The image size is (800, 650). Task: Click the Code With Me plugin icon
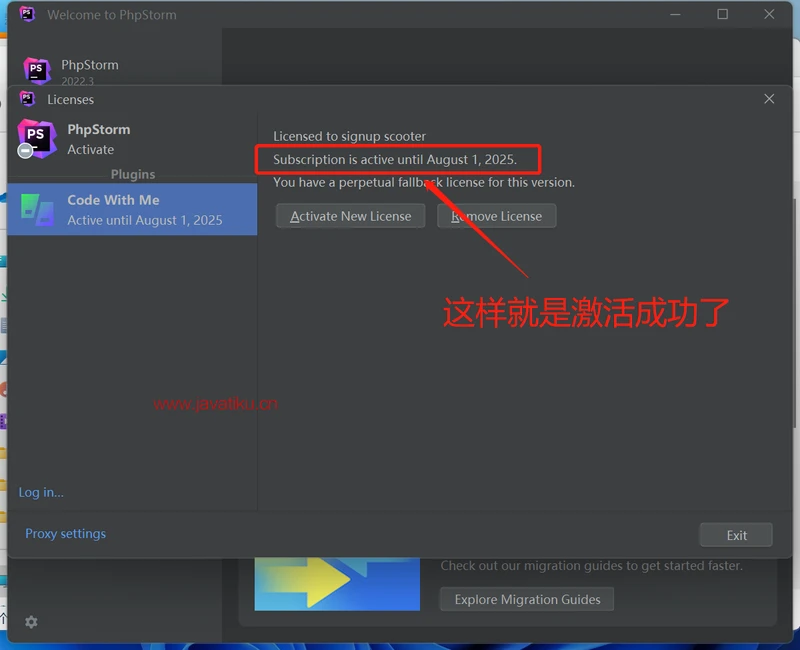tap(38, 210)
